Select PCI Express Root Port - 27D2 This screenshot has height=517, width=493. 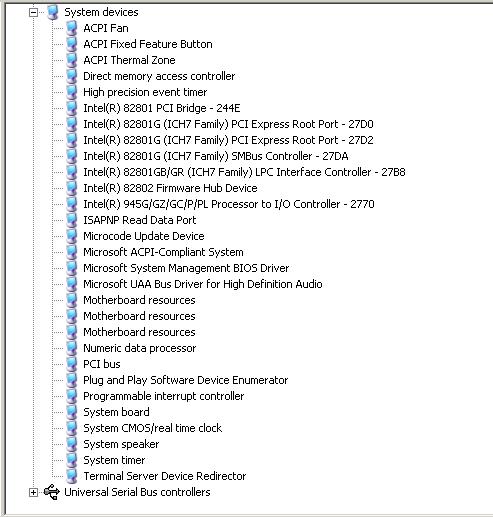228,140
